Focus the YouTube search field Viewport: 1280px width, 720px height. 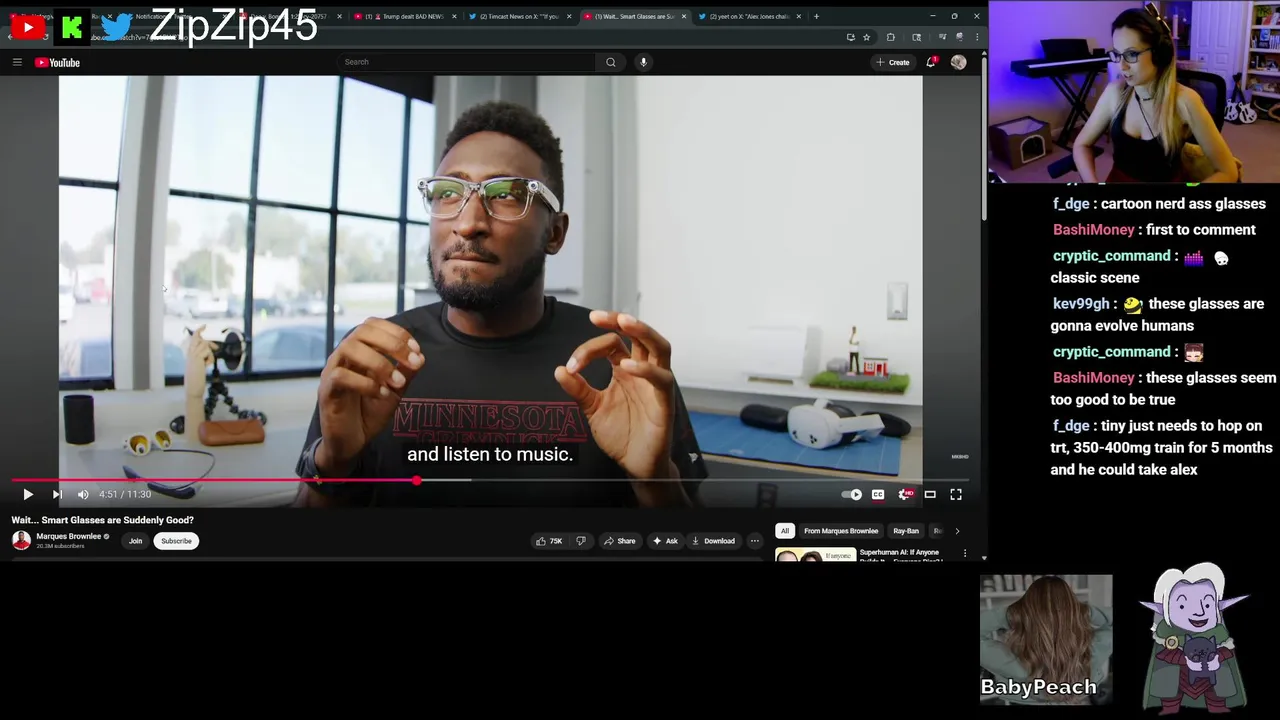[468, 62]
